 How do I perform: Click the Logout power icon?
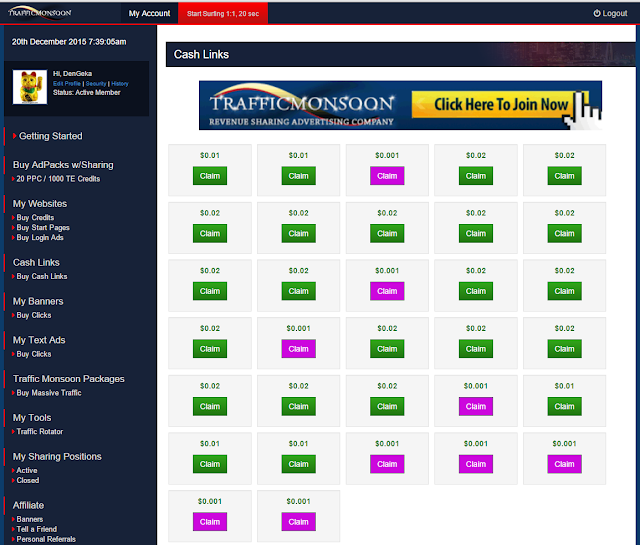597,13
